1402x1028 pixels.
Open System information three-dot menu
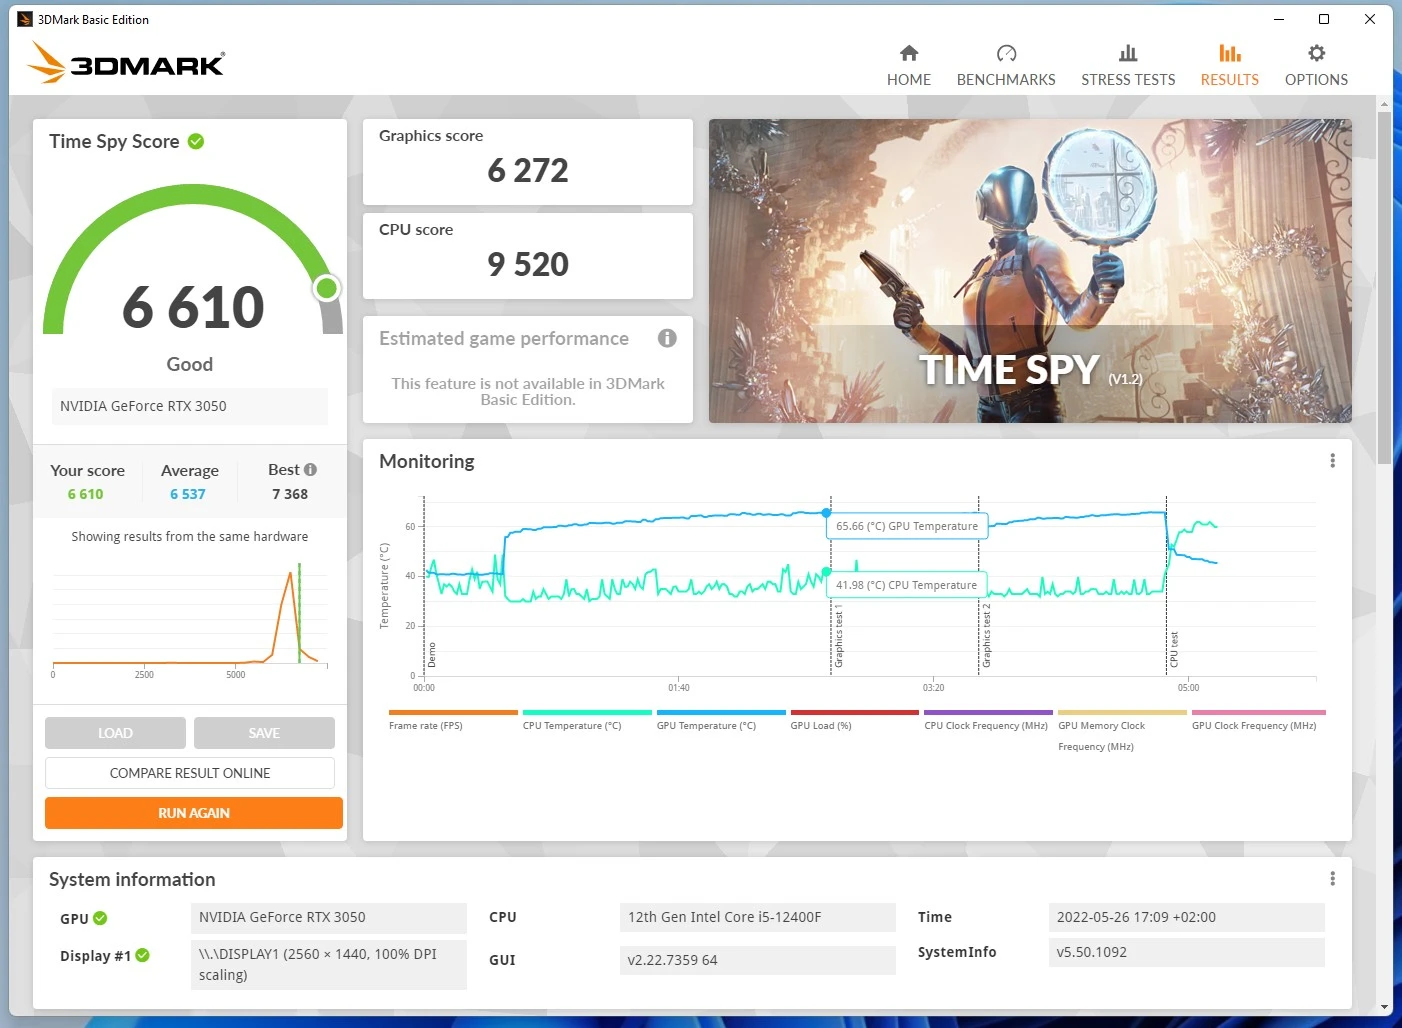[1332, 879]
